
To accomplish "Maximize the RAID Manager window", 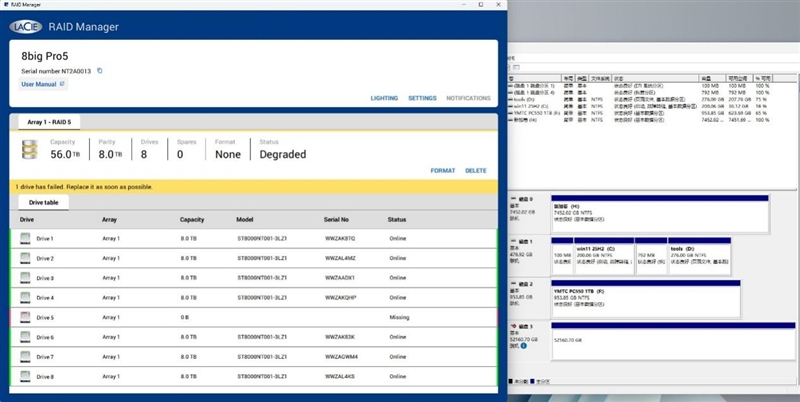I will 481,5.
